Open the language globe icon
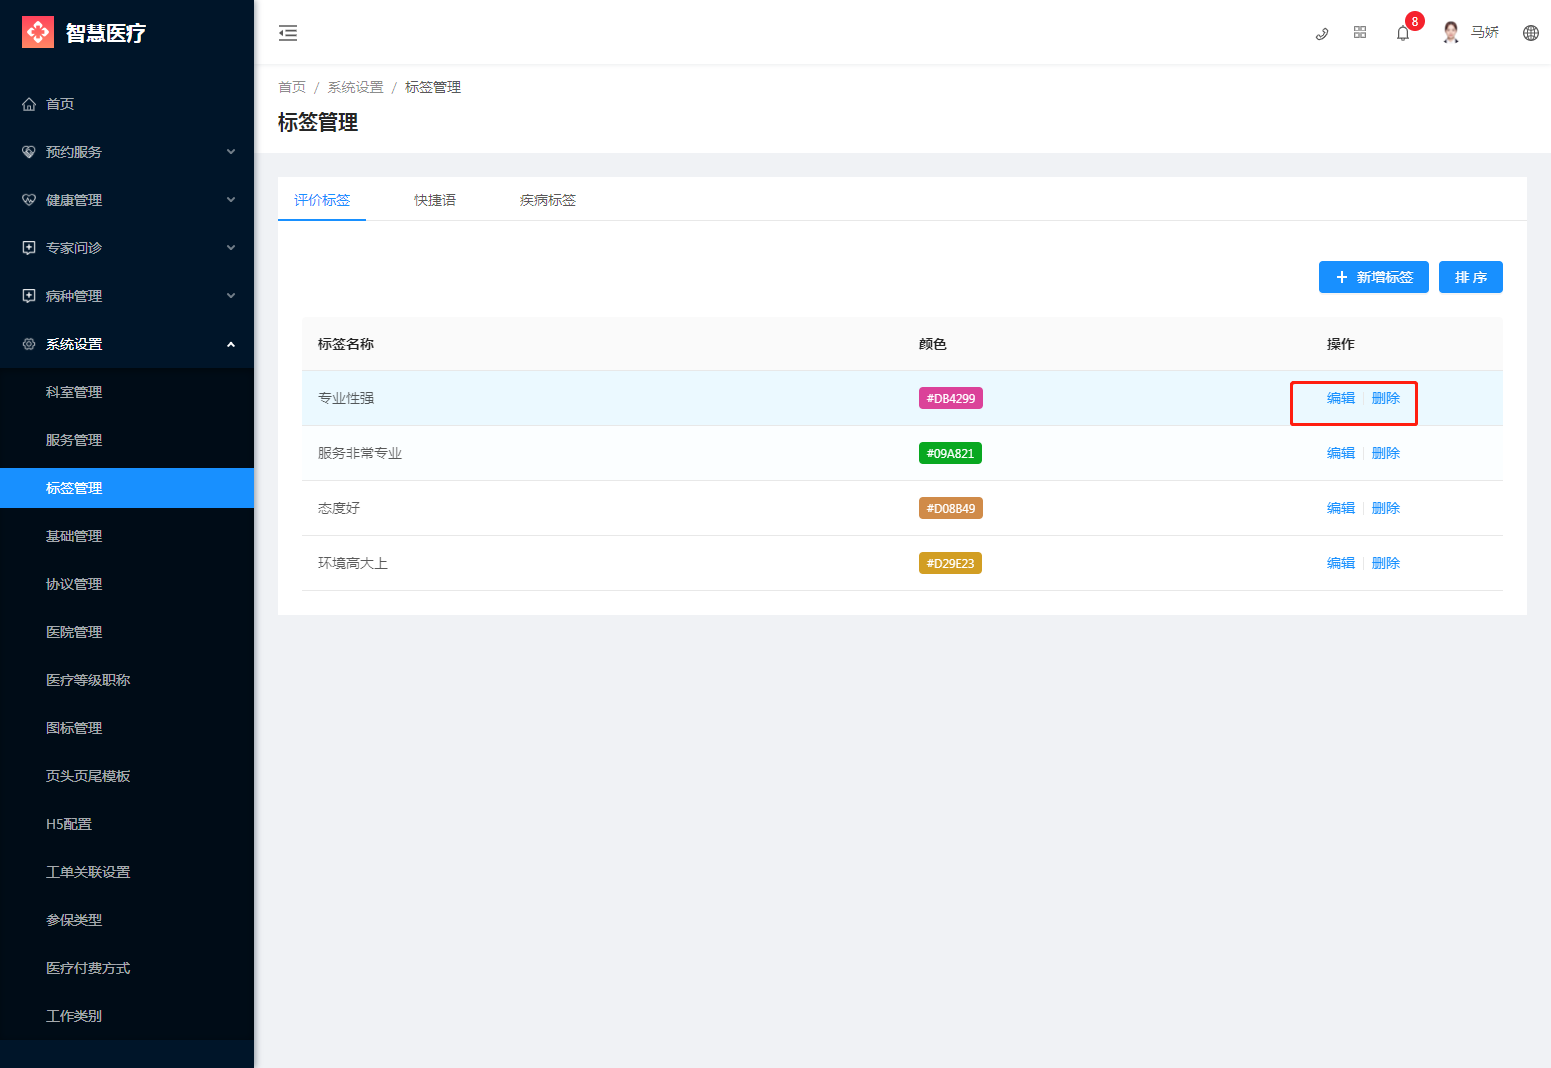This screenshot has width=1551, height=1068. [x=1531, y=33]
